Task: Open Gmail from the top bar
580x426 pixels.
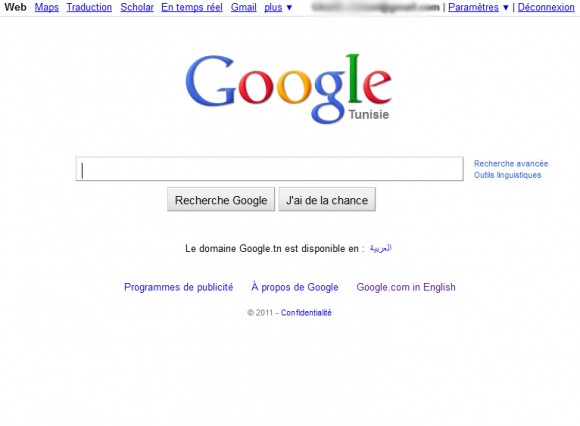Action: point(243,7)
